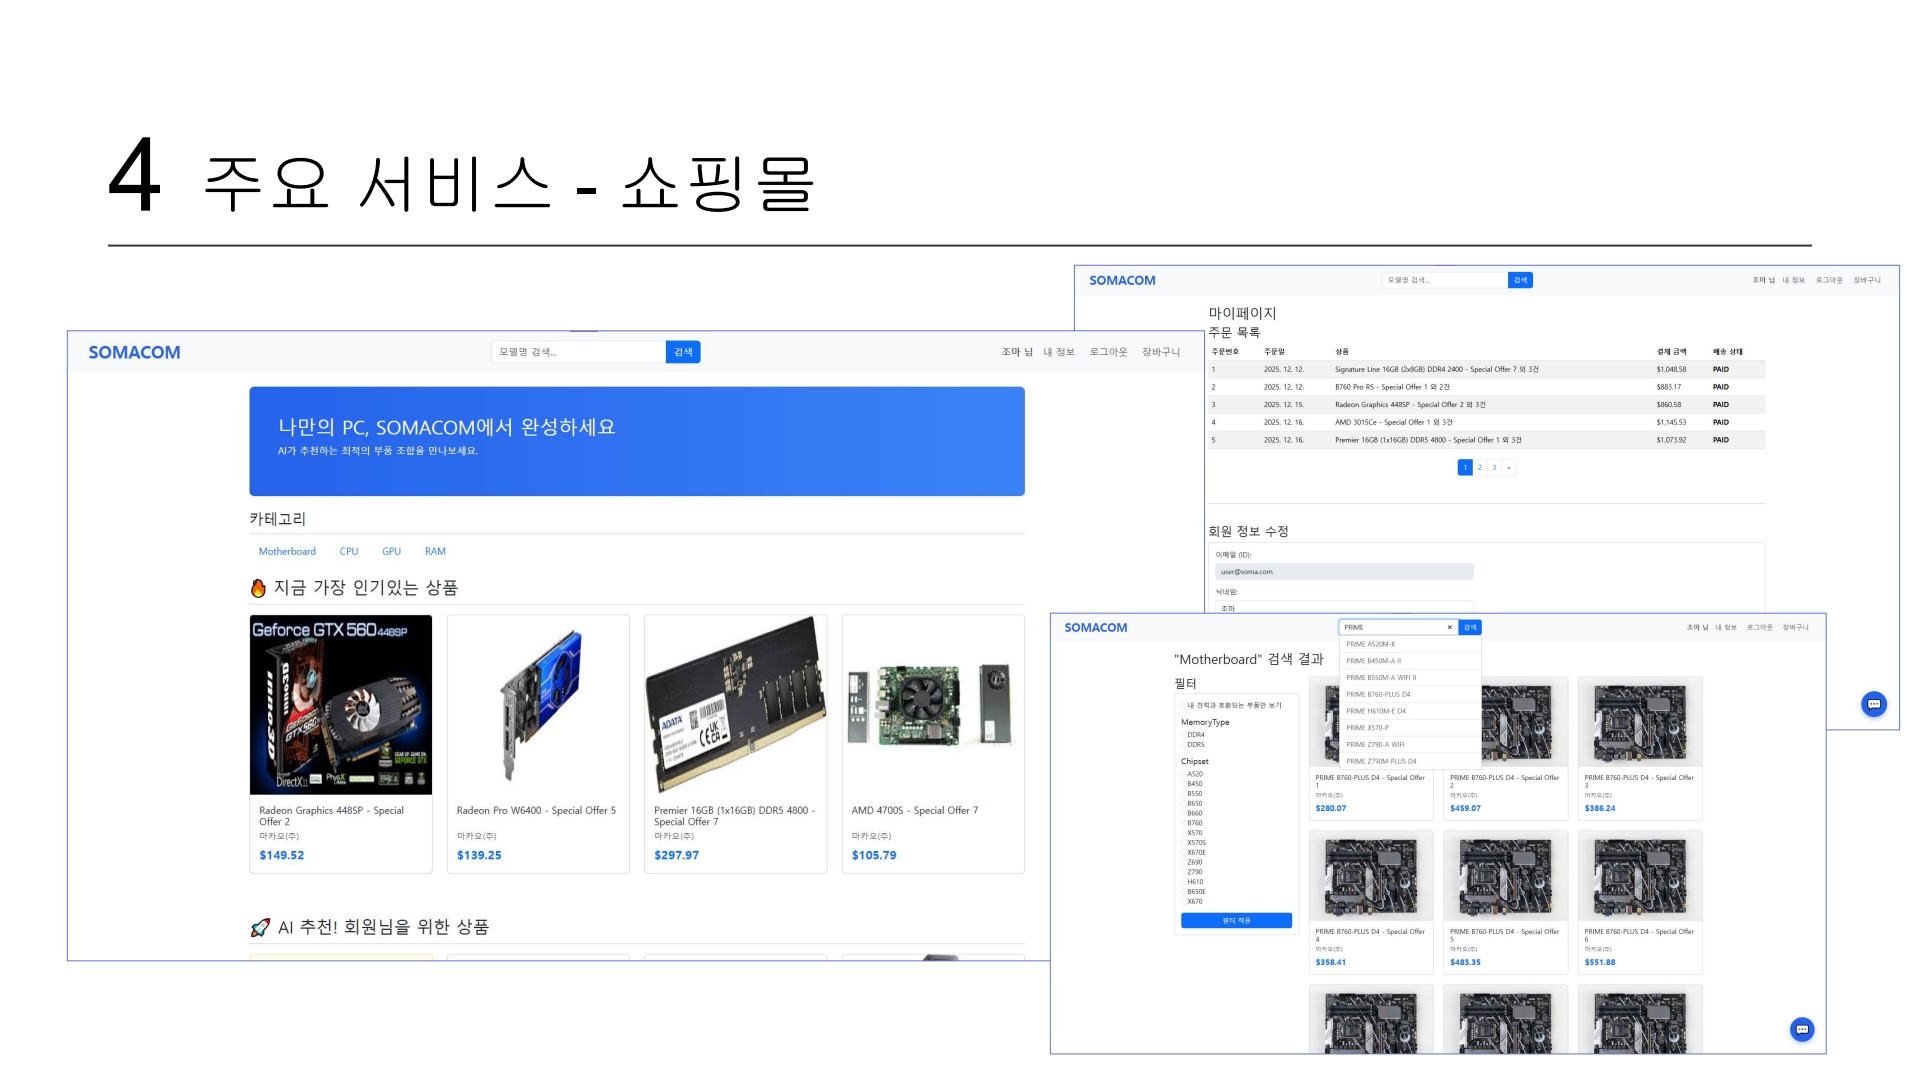Select PRIME X570-P autocomplete suggestion
This screenshot has width=1920, height=1080.
coord(1367,728)
